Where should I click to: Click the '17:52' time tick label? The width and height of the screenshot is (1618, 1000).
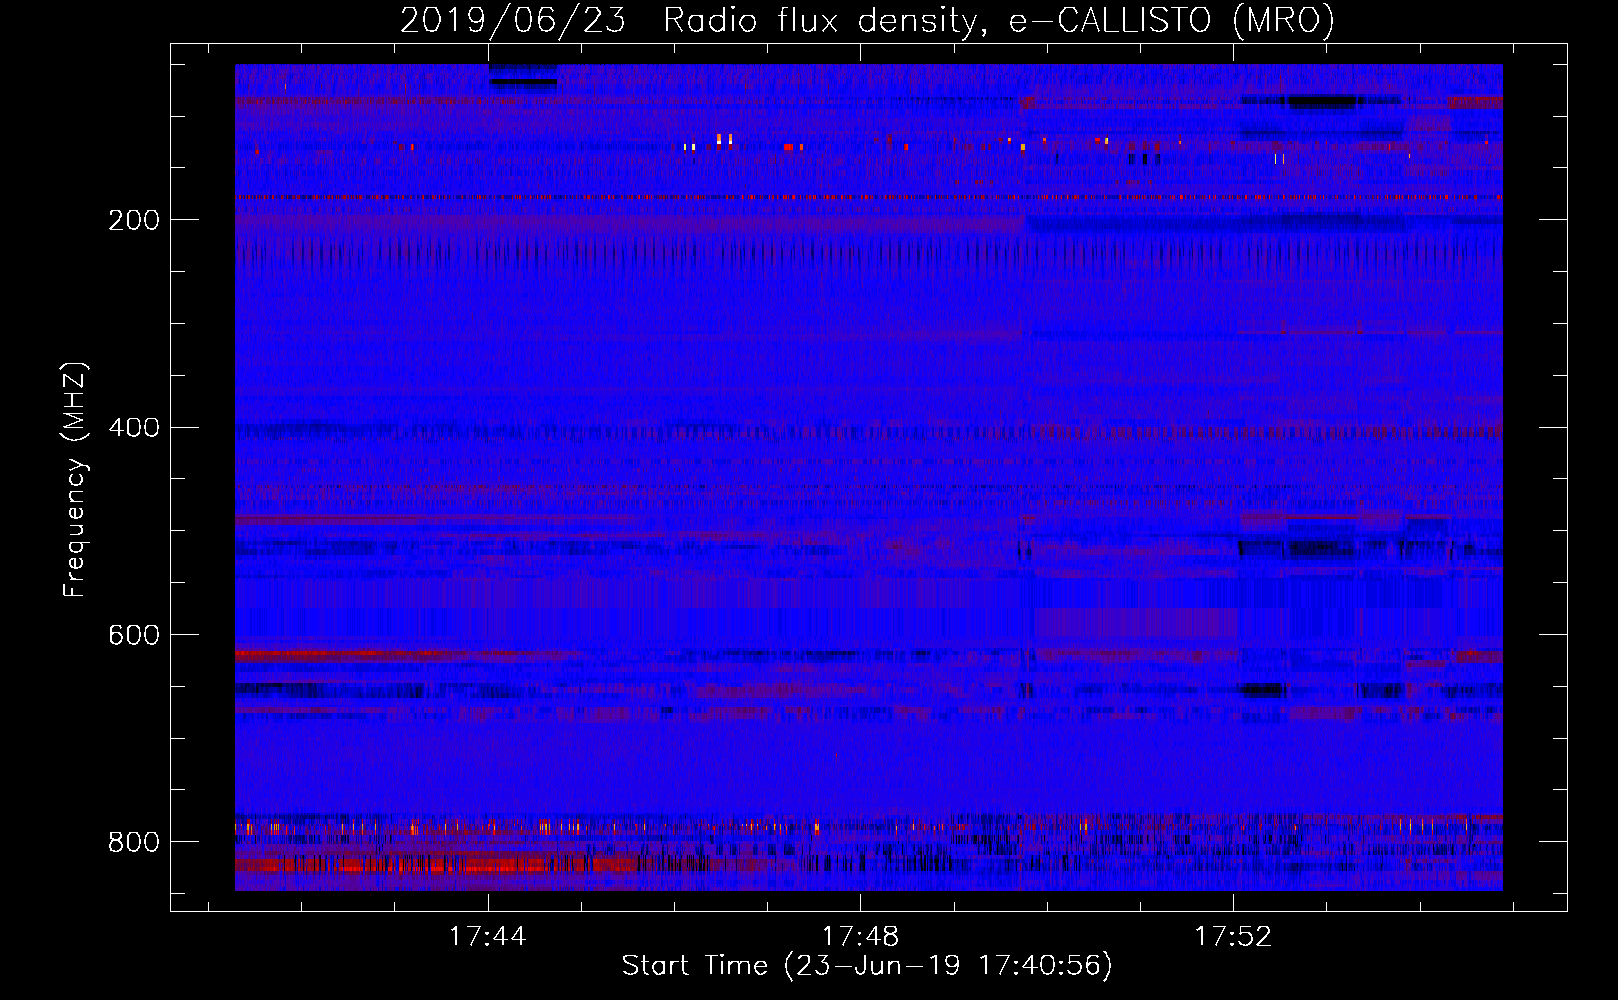[x=1233, y=936]
